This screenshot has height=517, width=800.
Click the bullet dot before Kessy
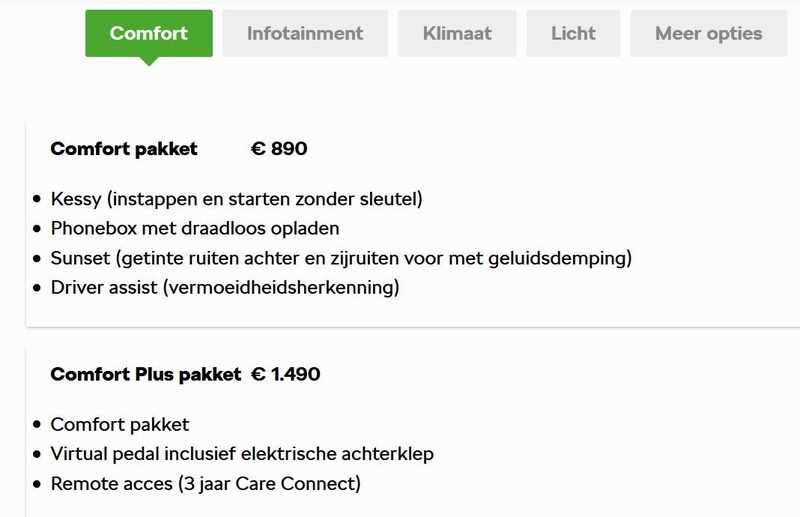point(38,200)
